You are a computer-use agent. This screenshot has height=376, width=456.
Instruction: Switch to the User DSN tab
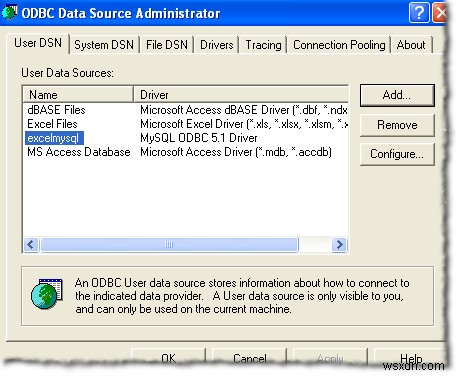click(38, 43)
